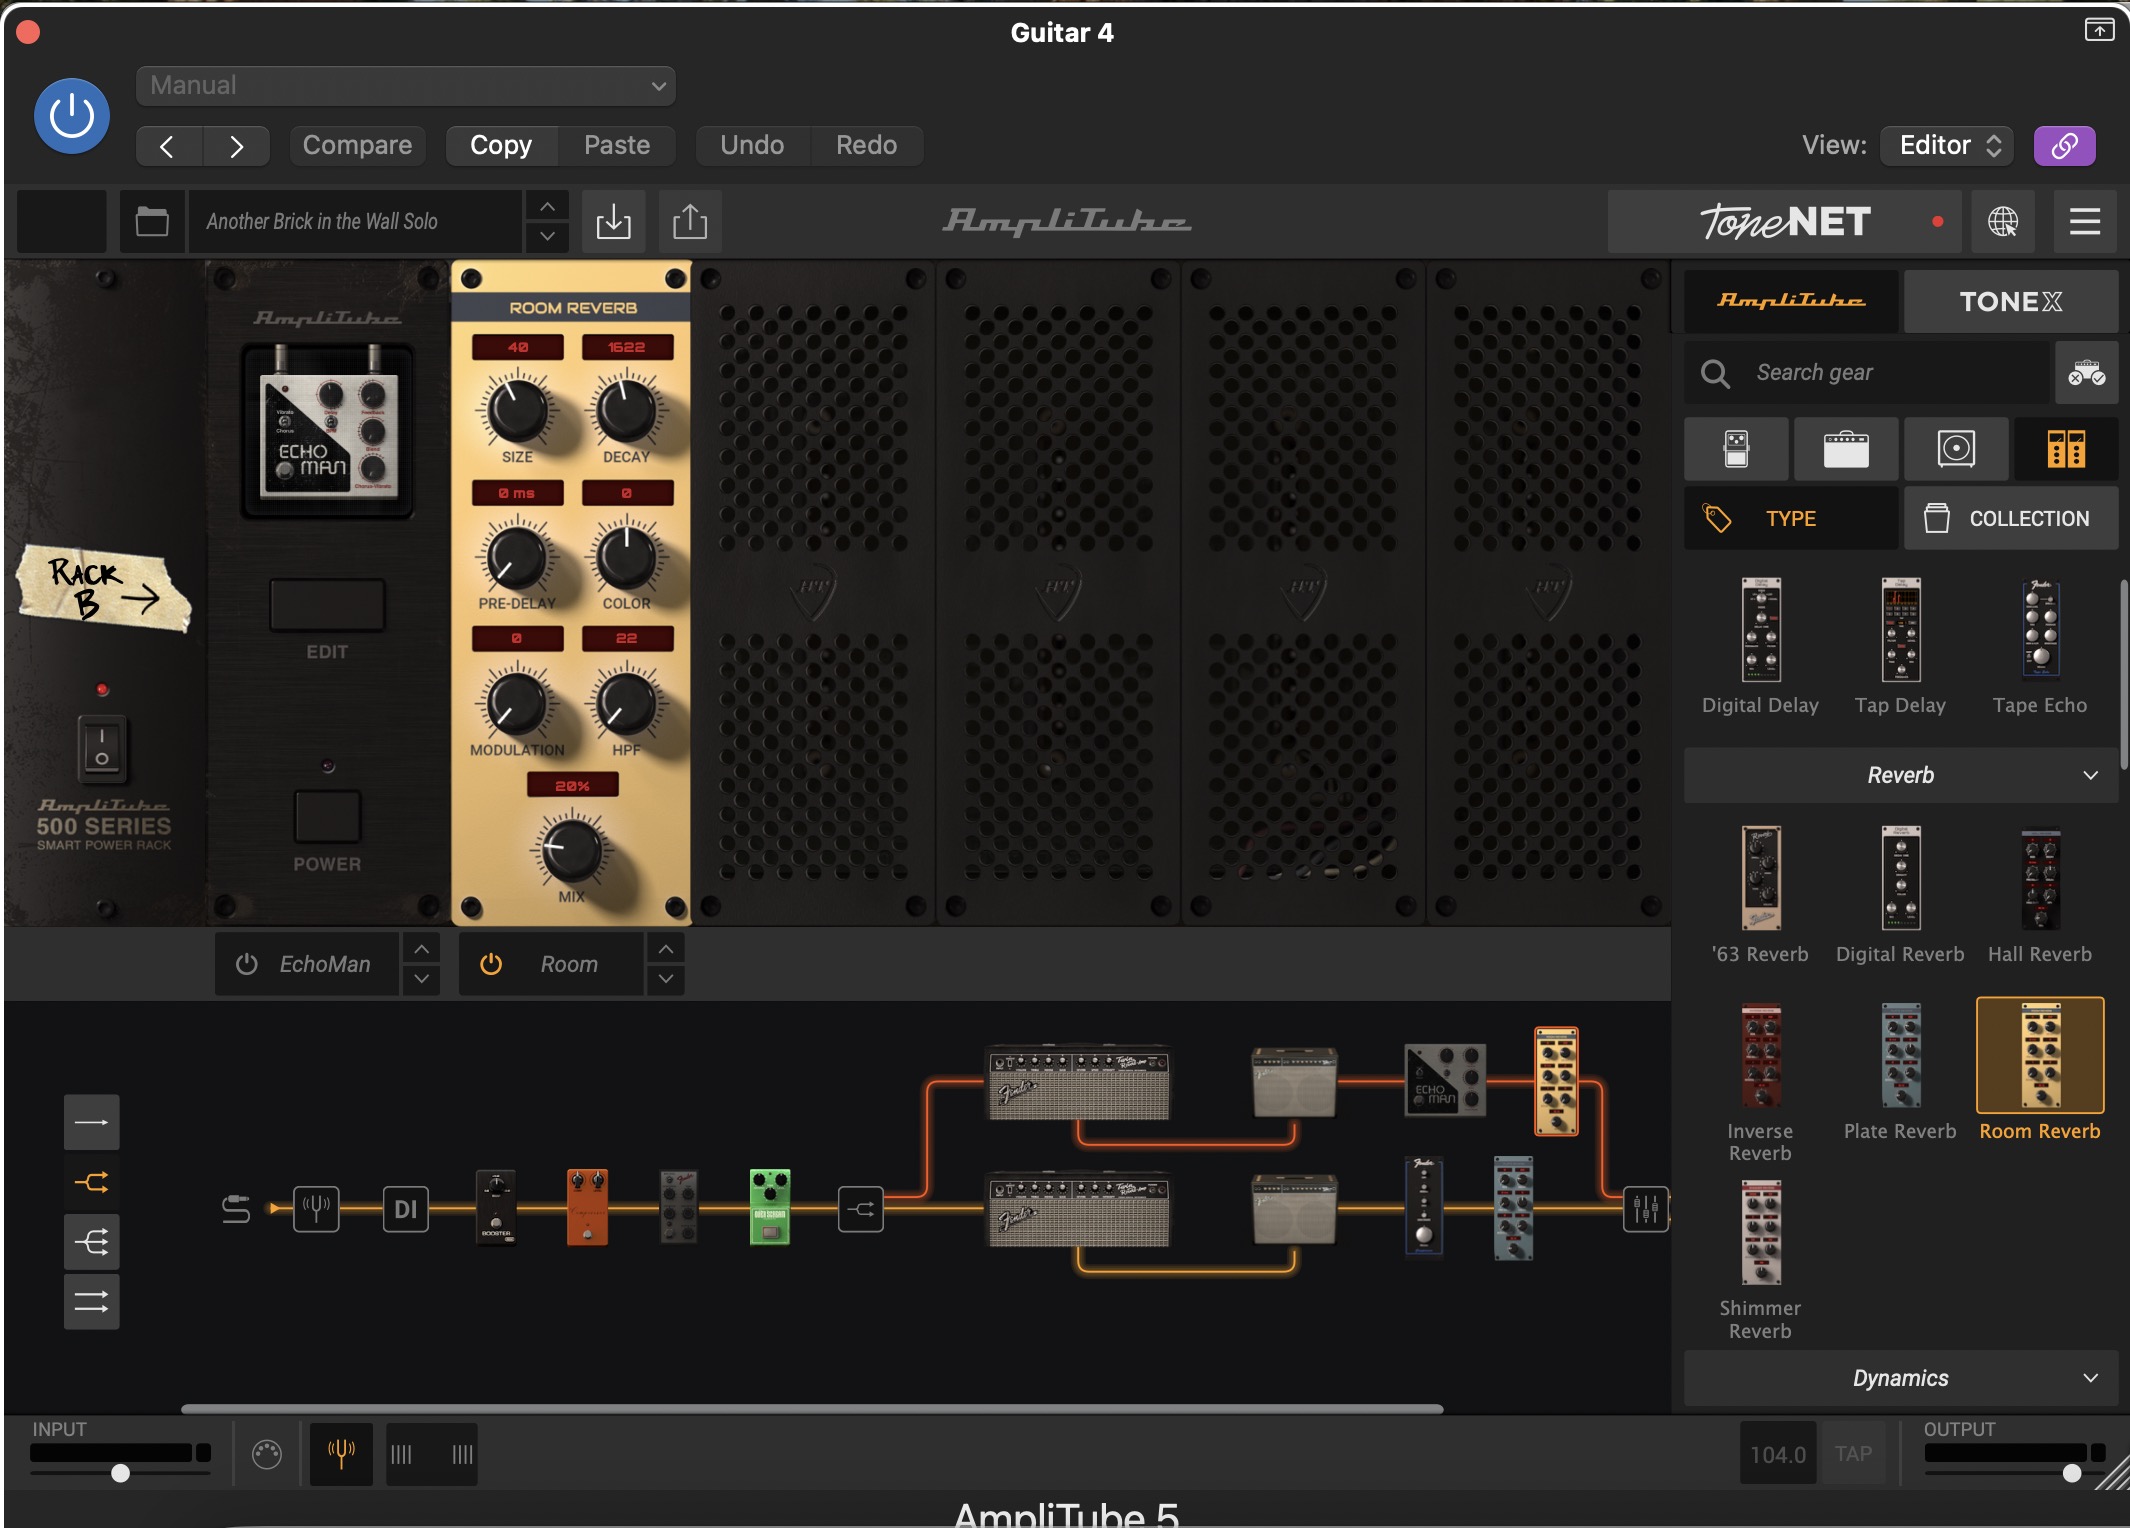Click EchoMan slot up chevron
The width and height of the screenshot is (2130, 1528).
click(x=422, y=948)
